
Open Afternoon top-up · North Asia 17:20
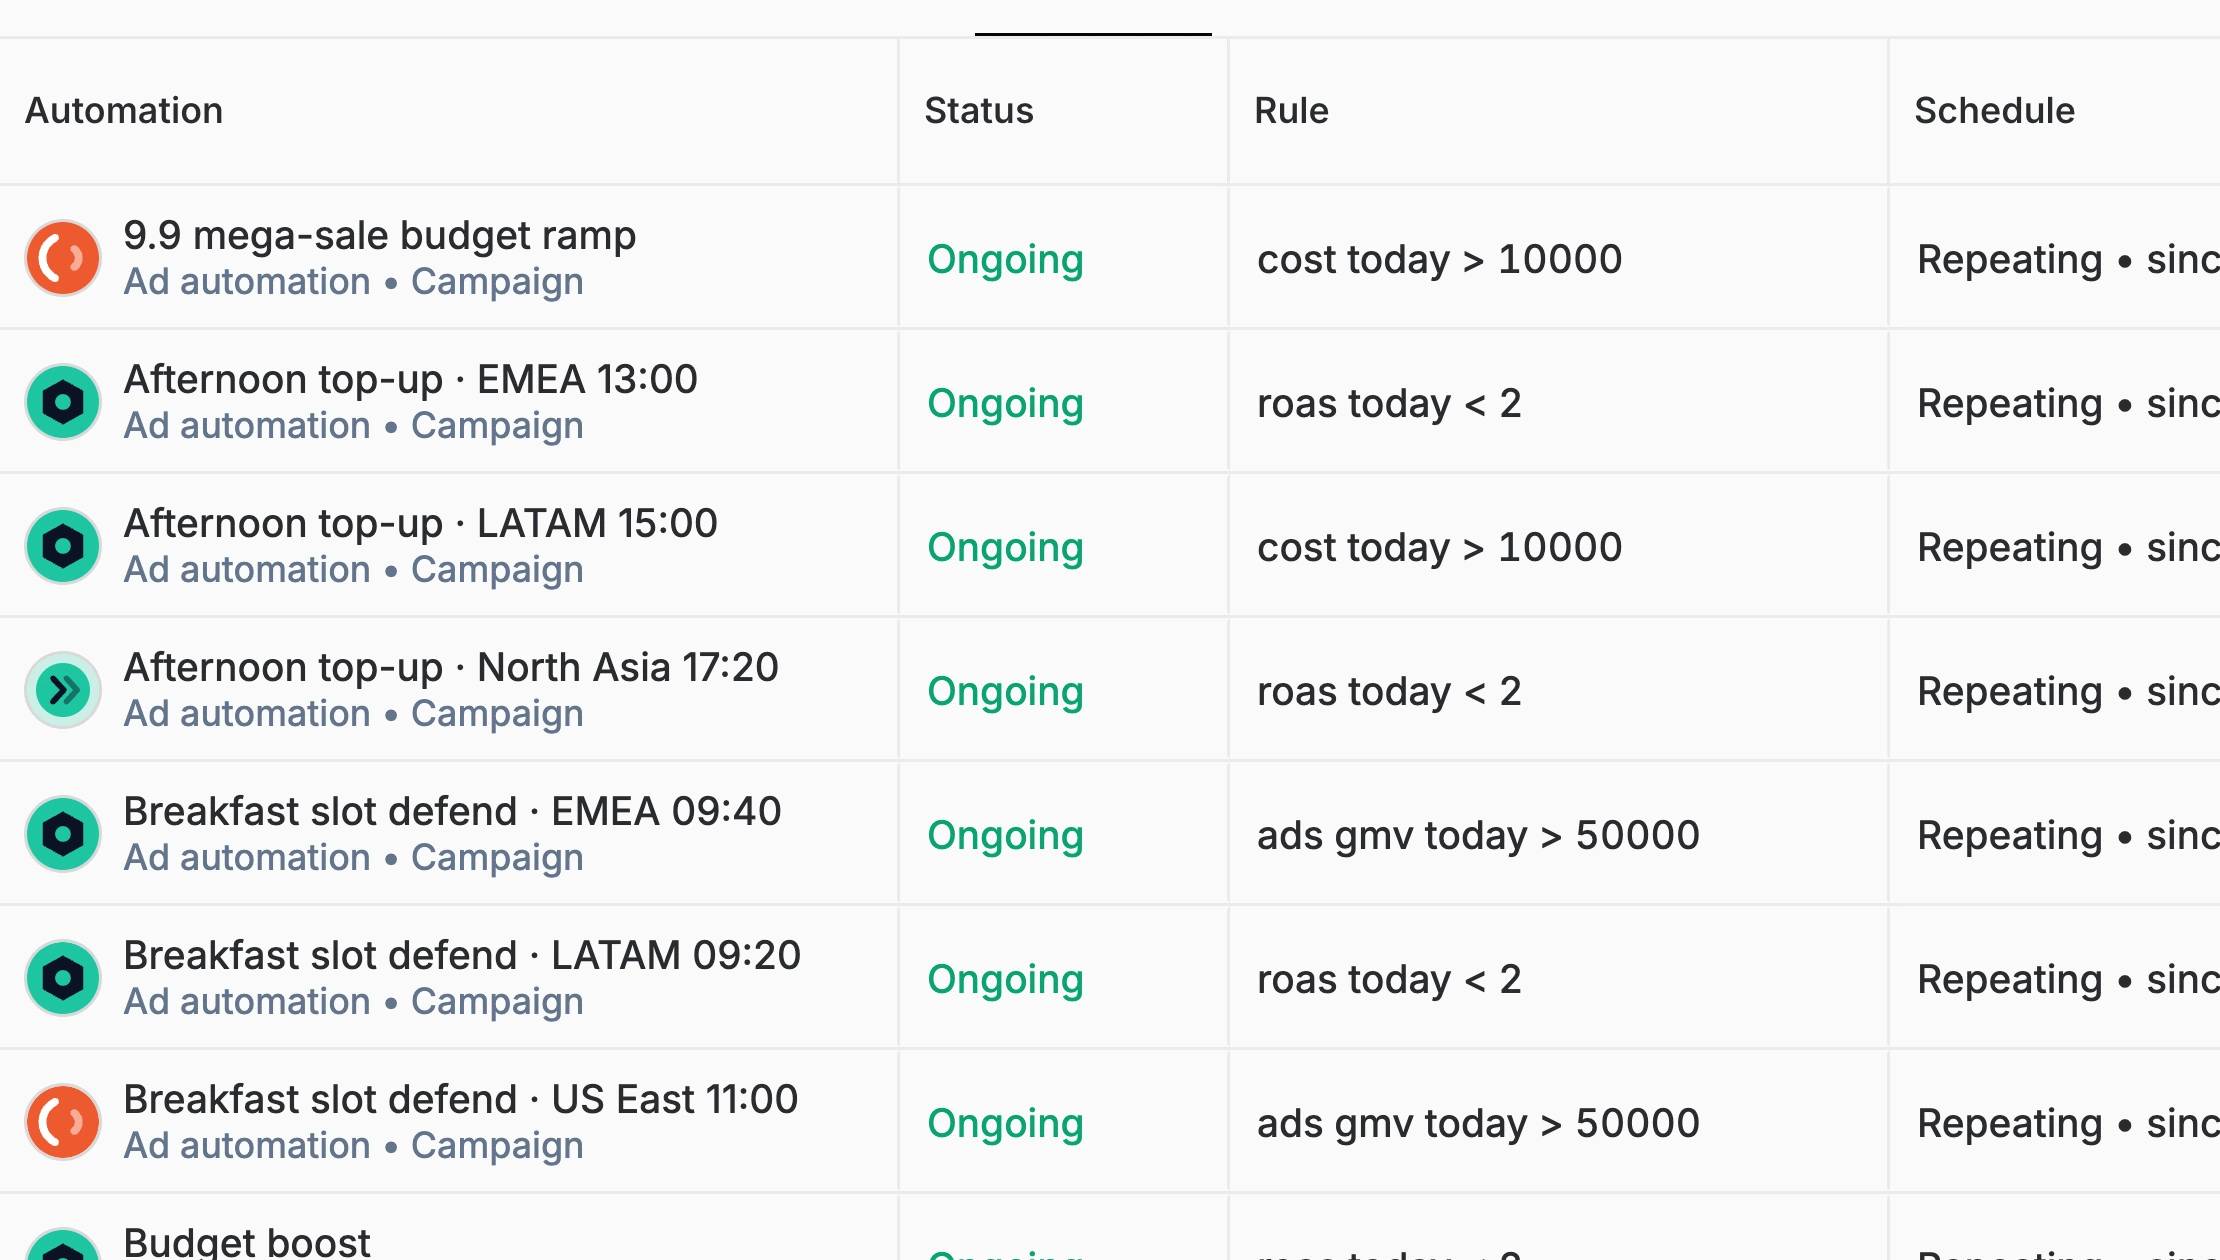(451, 668)
